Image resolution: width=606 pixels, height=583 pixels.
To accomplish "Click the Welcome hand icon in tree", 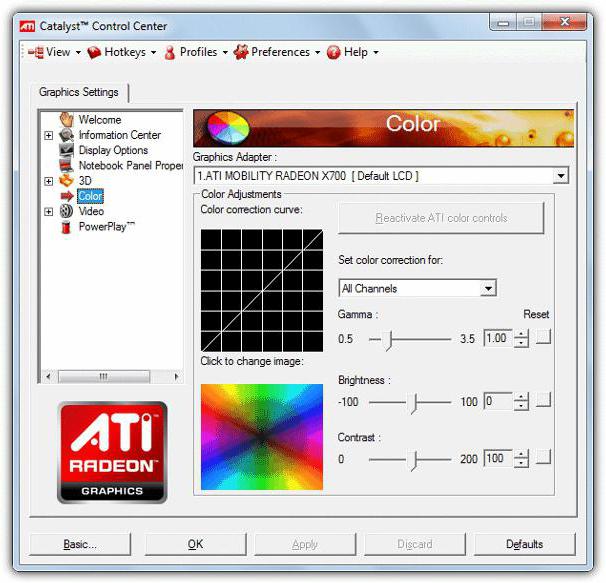I will [x=67, y=120].
